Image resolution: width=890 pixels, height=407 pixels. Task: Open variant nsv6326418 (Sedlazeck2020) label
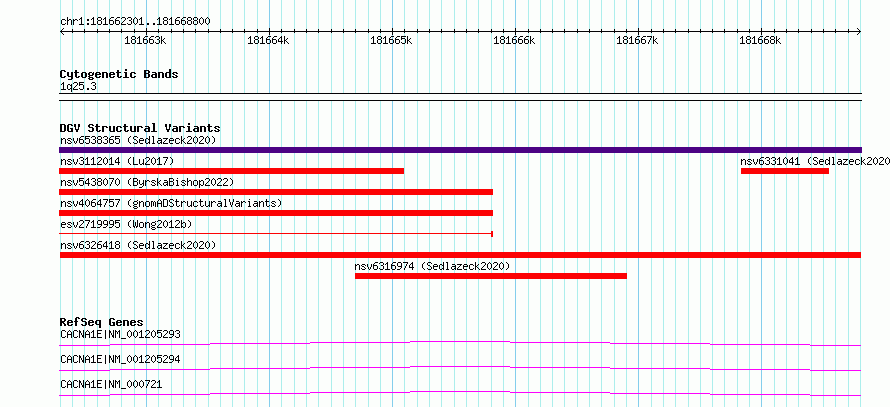pos(138,245)
